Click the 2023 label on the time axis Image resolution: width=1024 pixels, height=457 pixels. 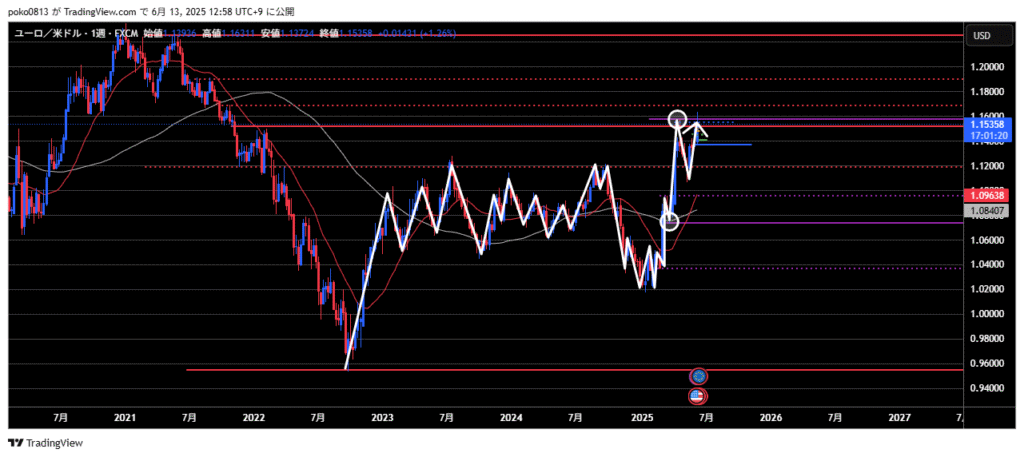coord(382,416)
